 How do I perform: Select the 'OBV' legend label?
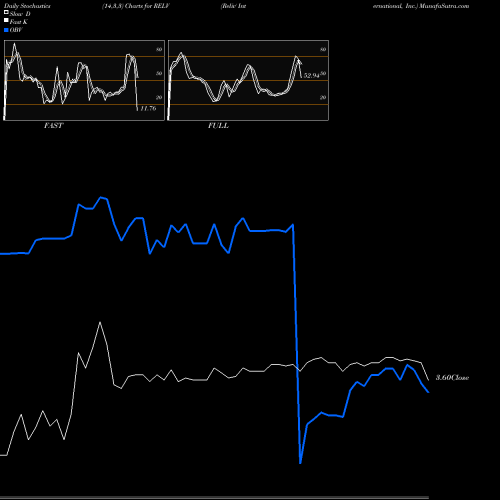coord(16,30)
